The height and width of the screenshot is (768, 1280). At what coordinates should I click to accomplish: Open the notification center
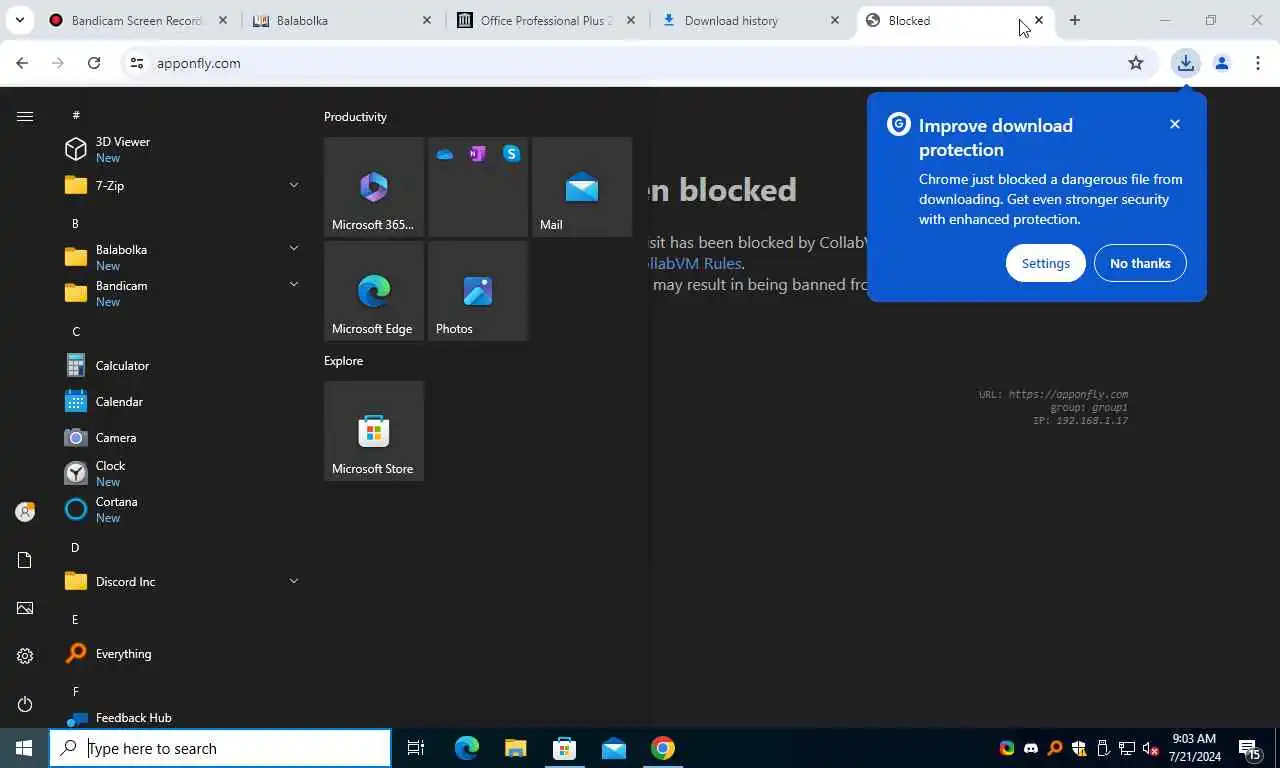coord(1250,748)
